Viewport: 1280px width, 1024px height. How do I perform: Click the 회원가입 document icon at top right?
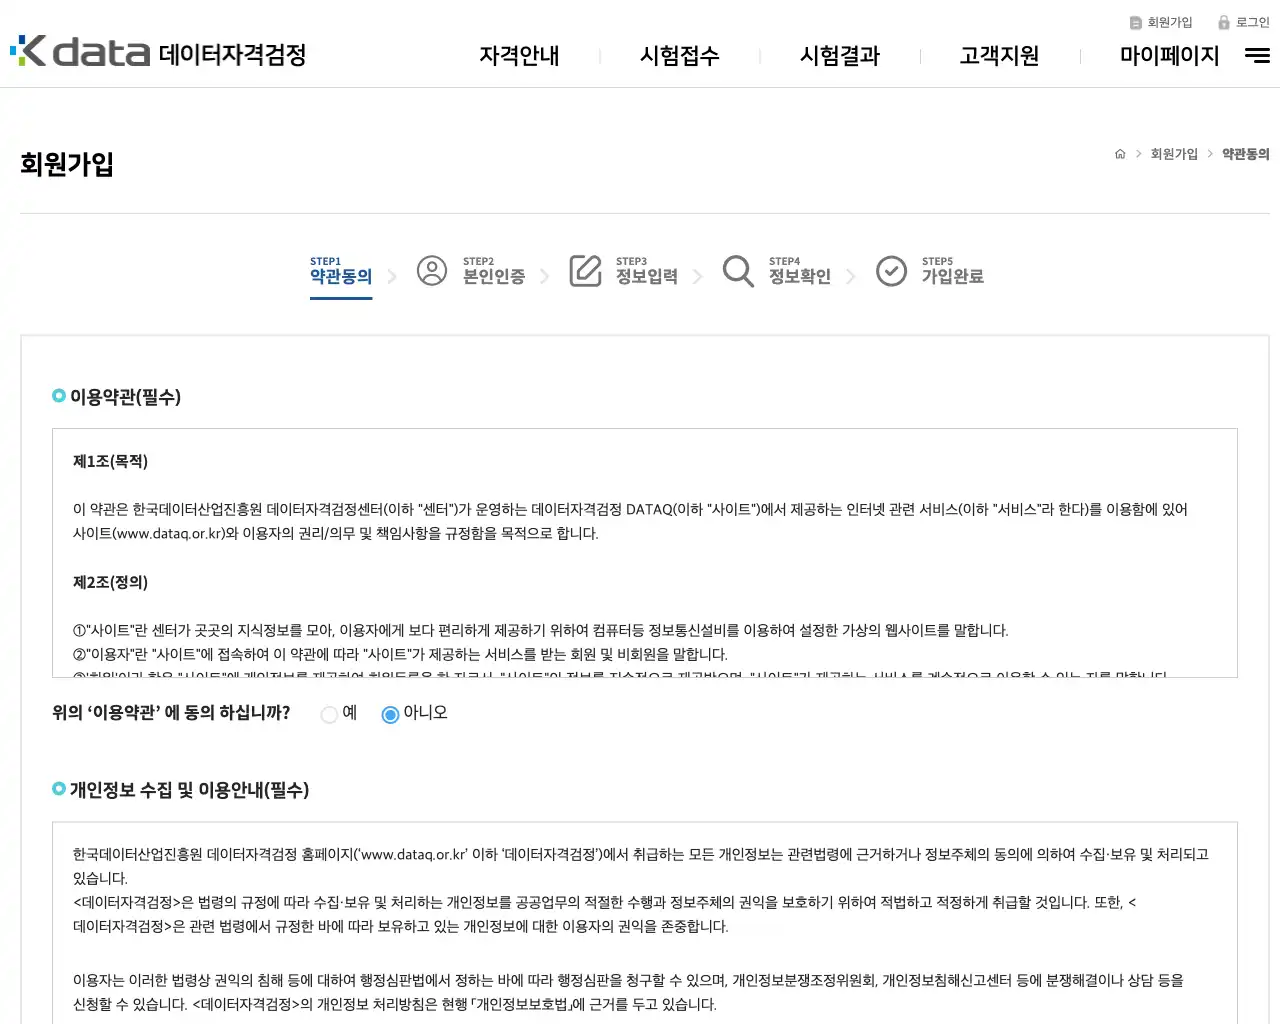tap(1135, 22)
